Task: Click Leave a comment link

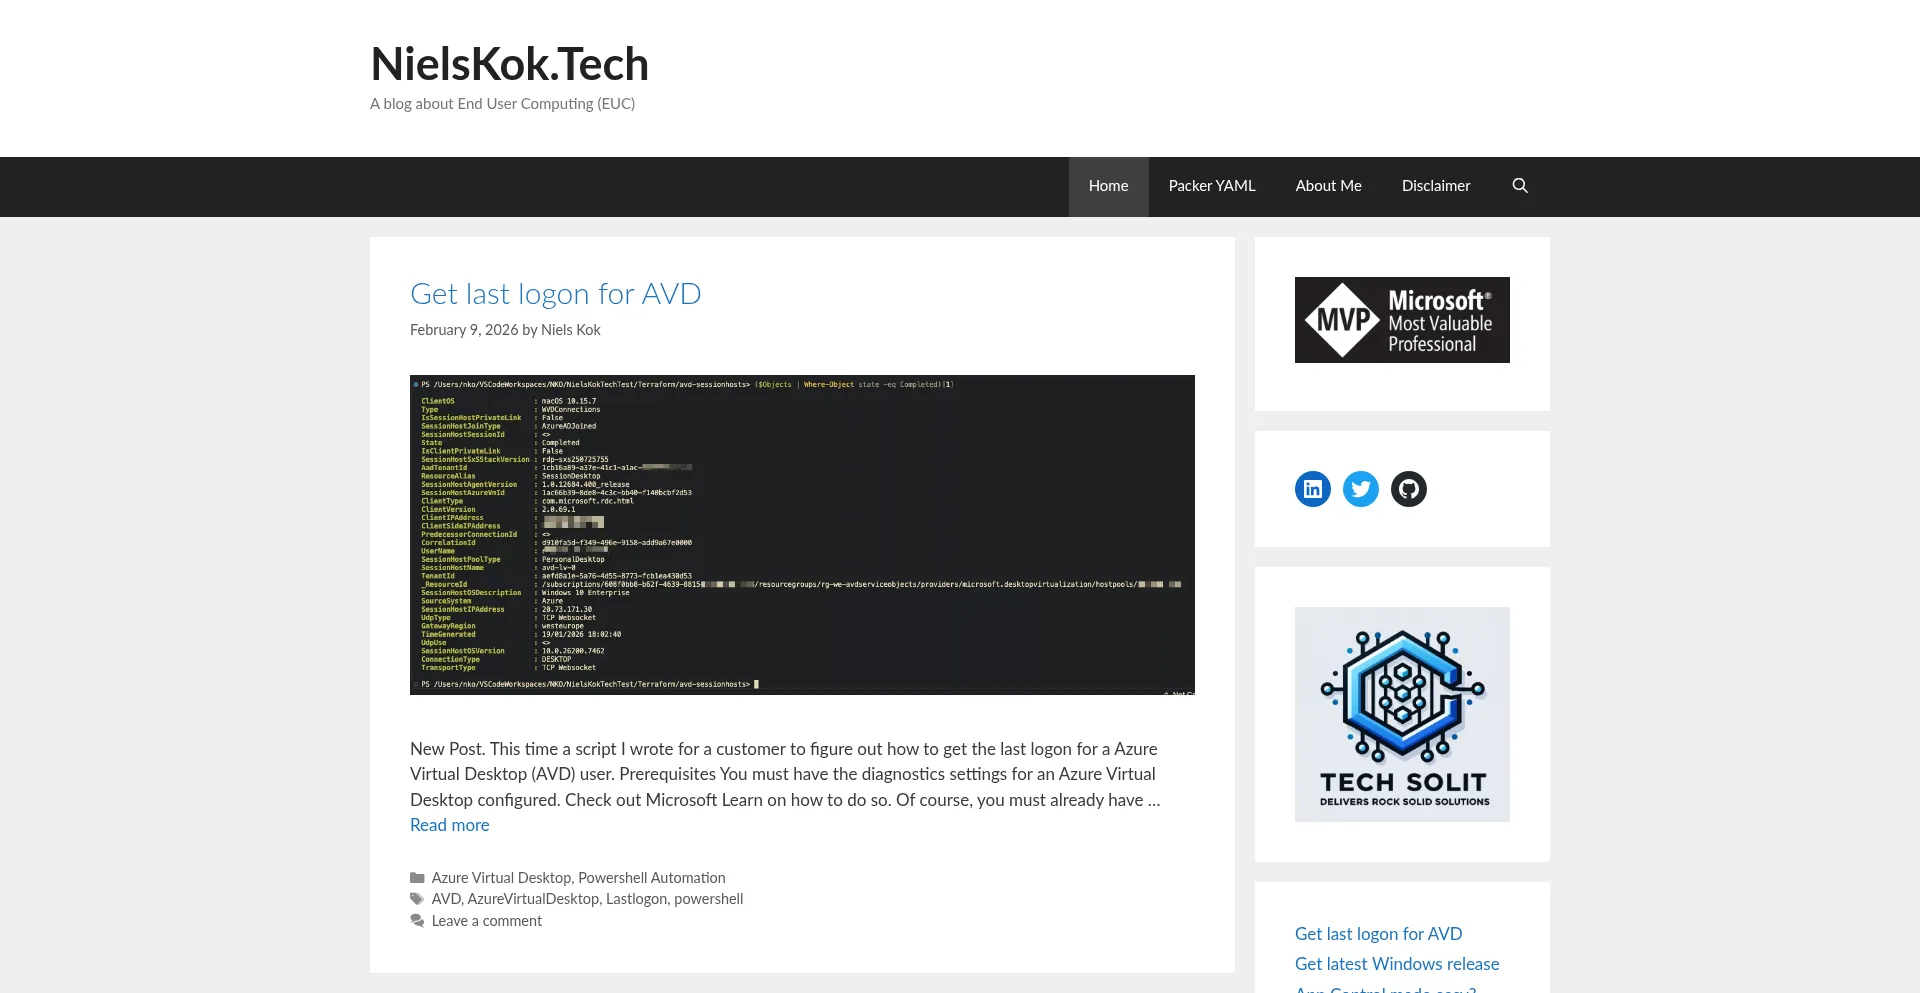Action: (486, 921)
